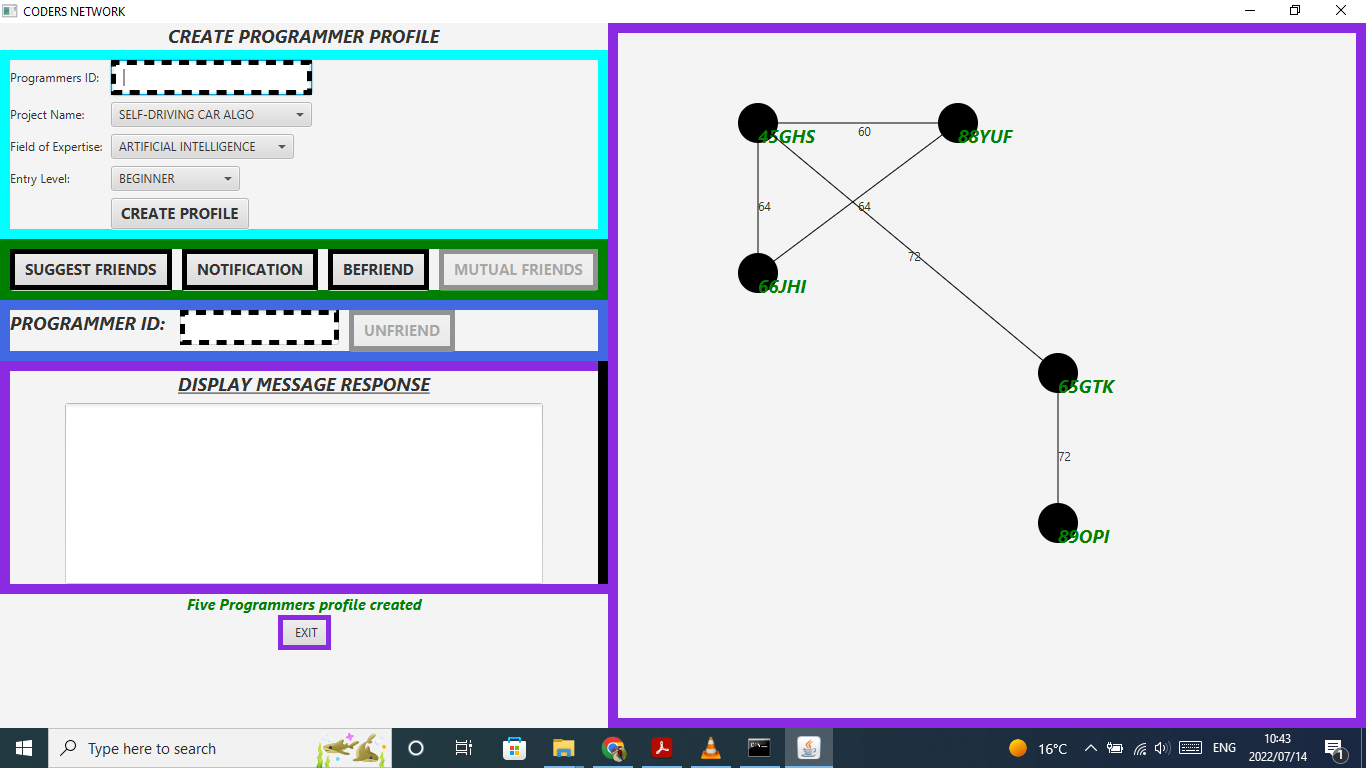Select the 66JHI graph node
The width and height of the screenshot is (1366, 768).
[758, 273]
